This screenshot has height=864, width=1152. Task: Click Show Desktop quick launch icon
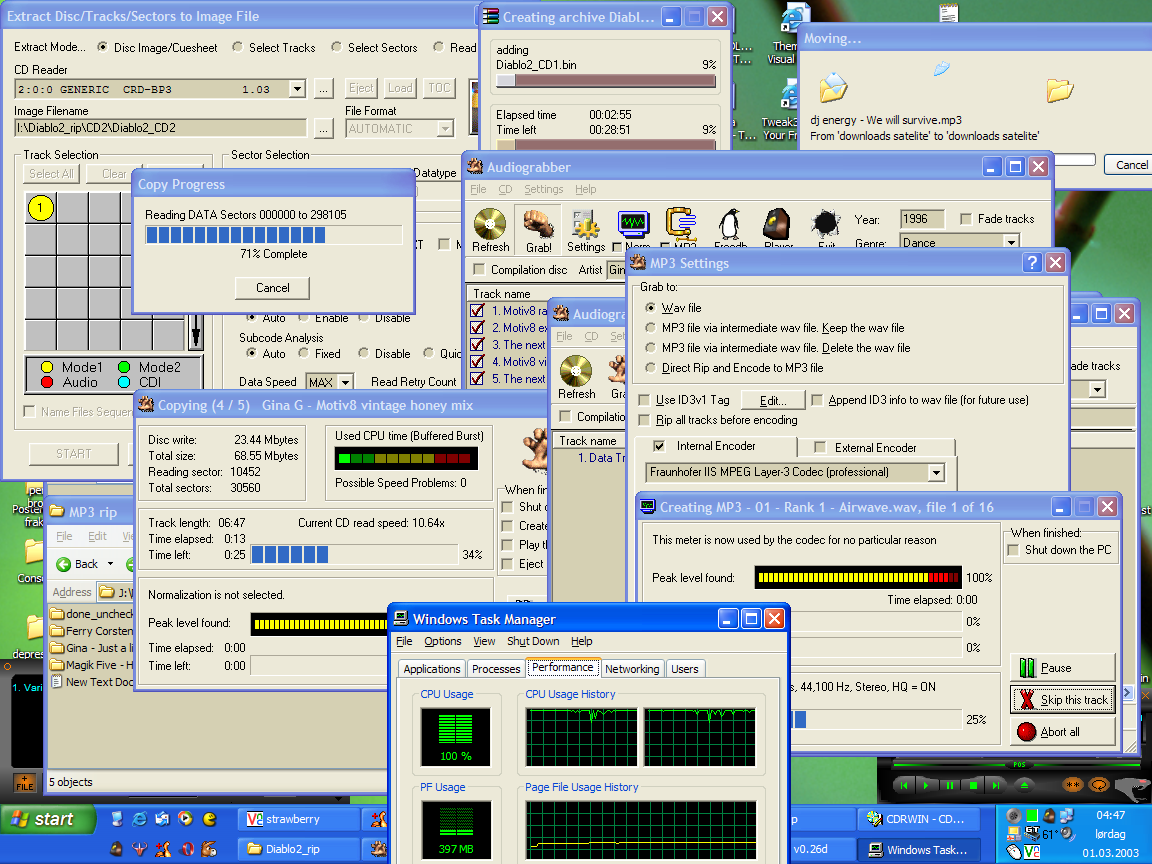117,818
